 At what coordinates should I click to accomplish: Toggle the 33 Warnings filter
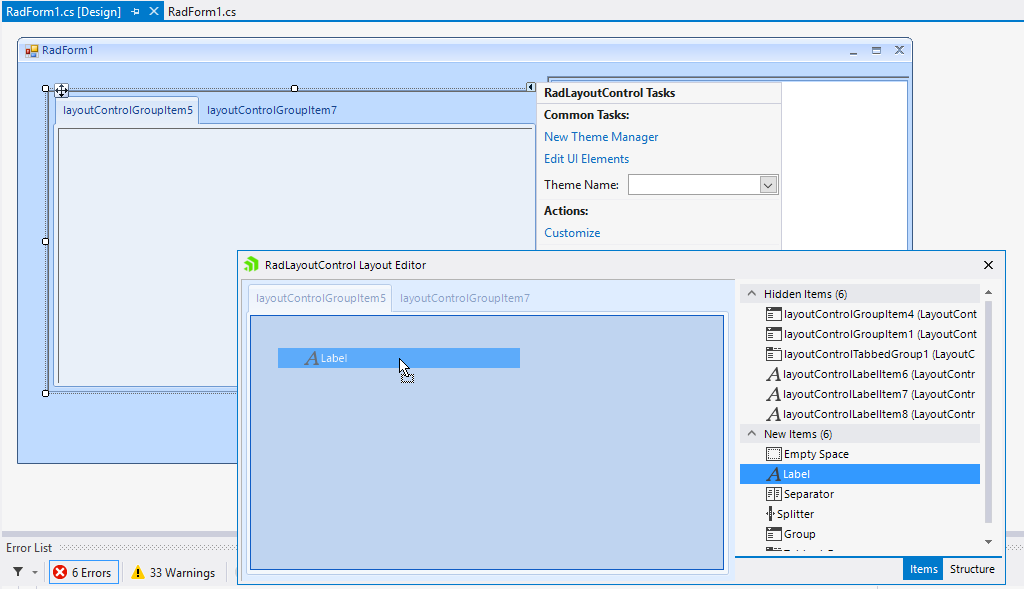pyautogui.click(x=173, y=573)
